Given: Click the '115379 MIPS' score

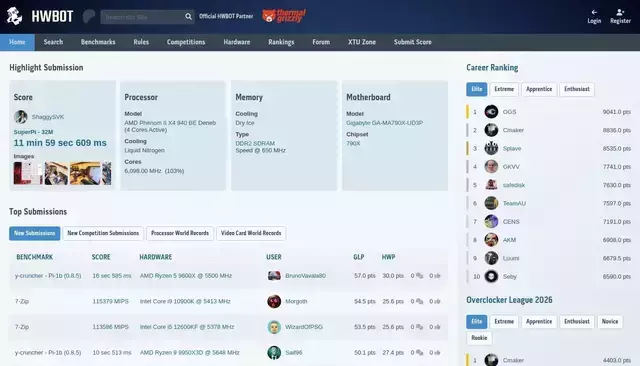Looking at the screenshot, I should tap(110, 302).
